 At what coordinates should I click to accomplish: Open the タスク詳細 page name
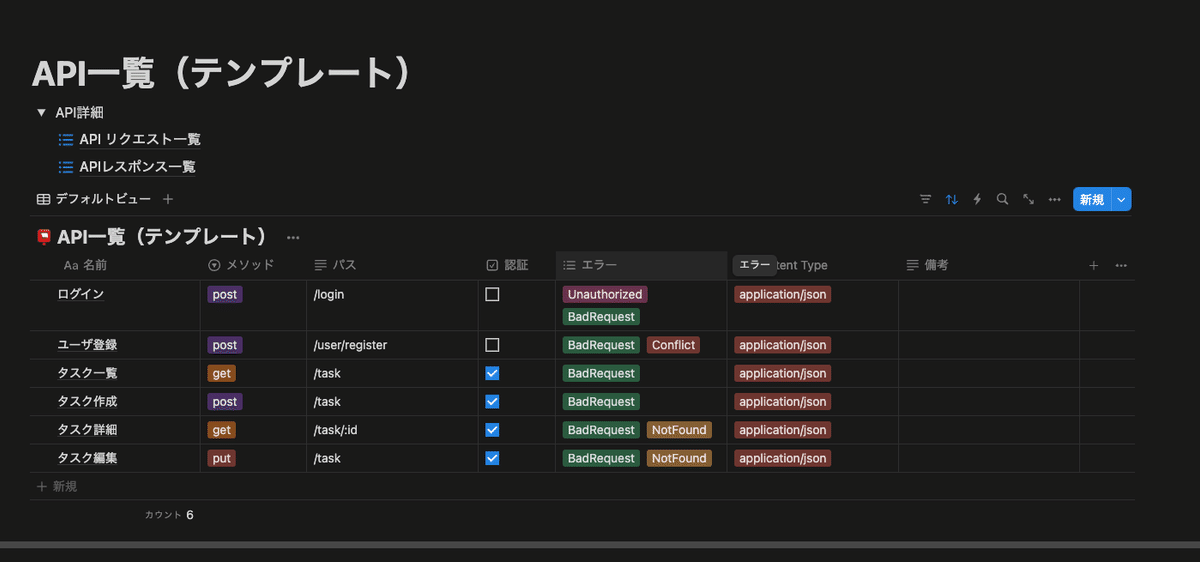87,430
